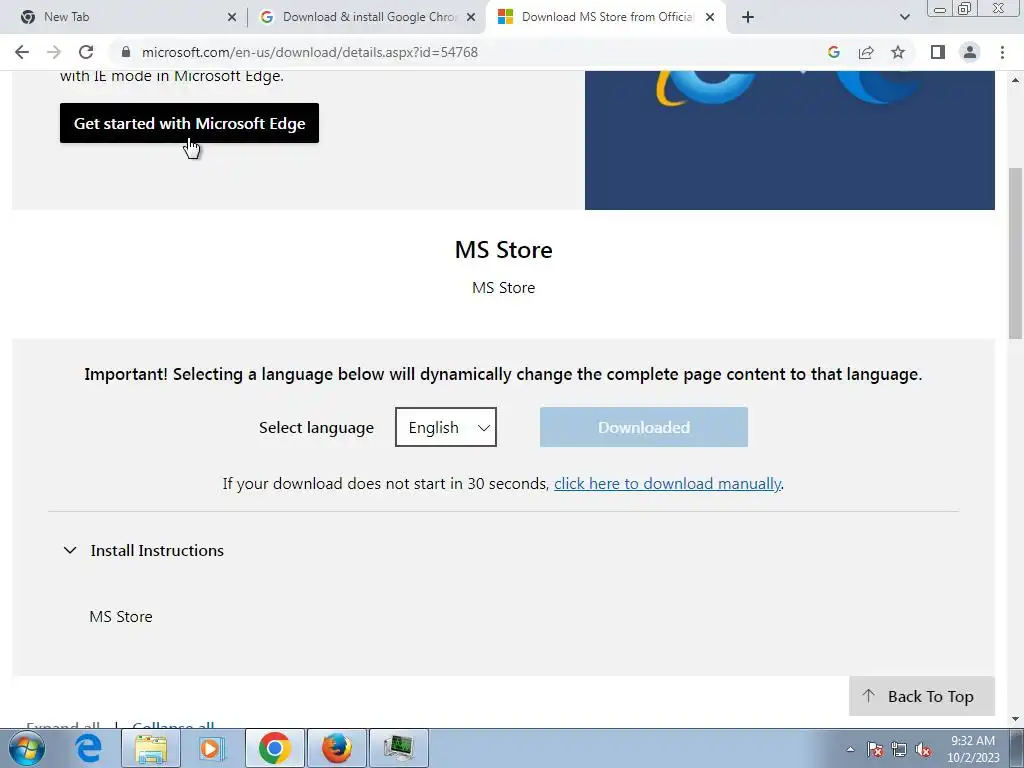The height and width of the screenshot is (768, 1024).
Task: Click the page vertical scrollbar thumb
Action: (1015, 253)
